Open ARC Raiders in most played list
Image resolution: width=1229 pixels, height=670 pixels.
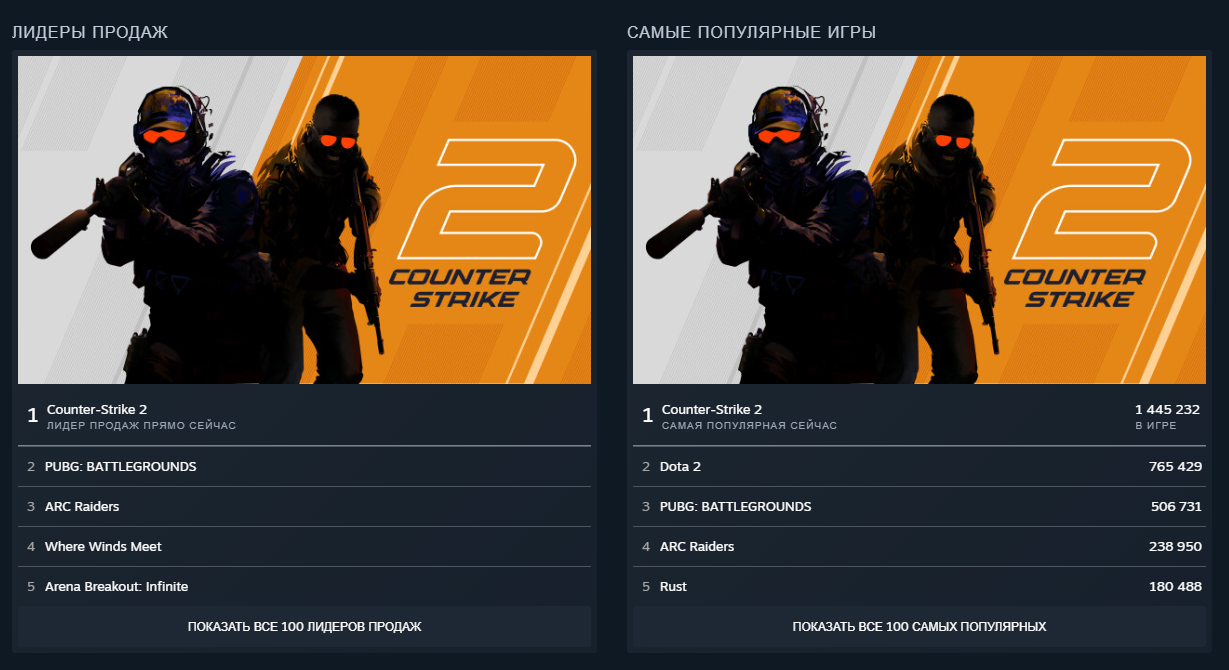pos(919,547)
